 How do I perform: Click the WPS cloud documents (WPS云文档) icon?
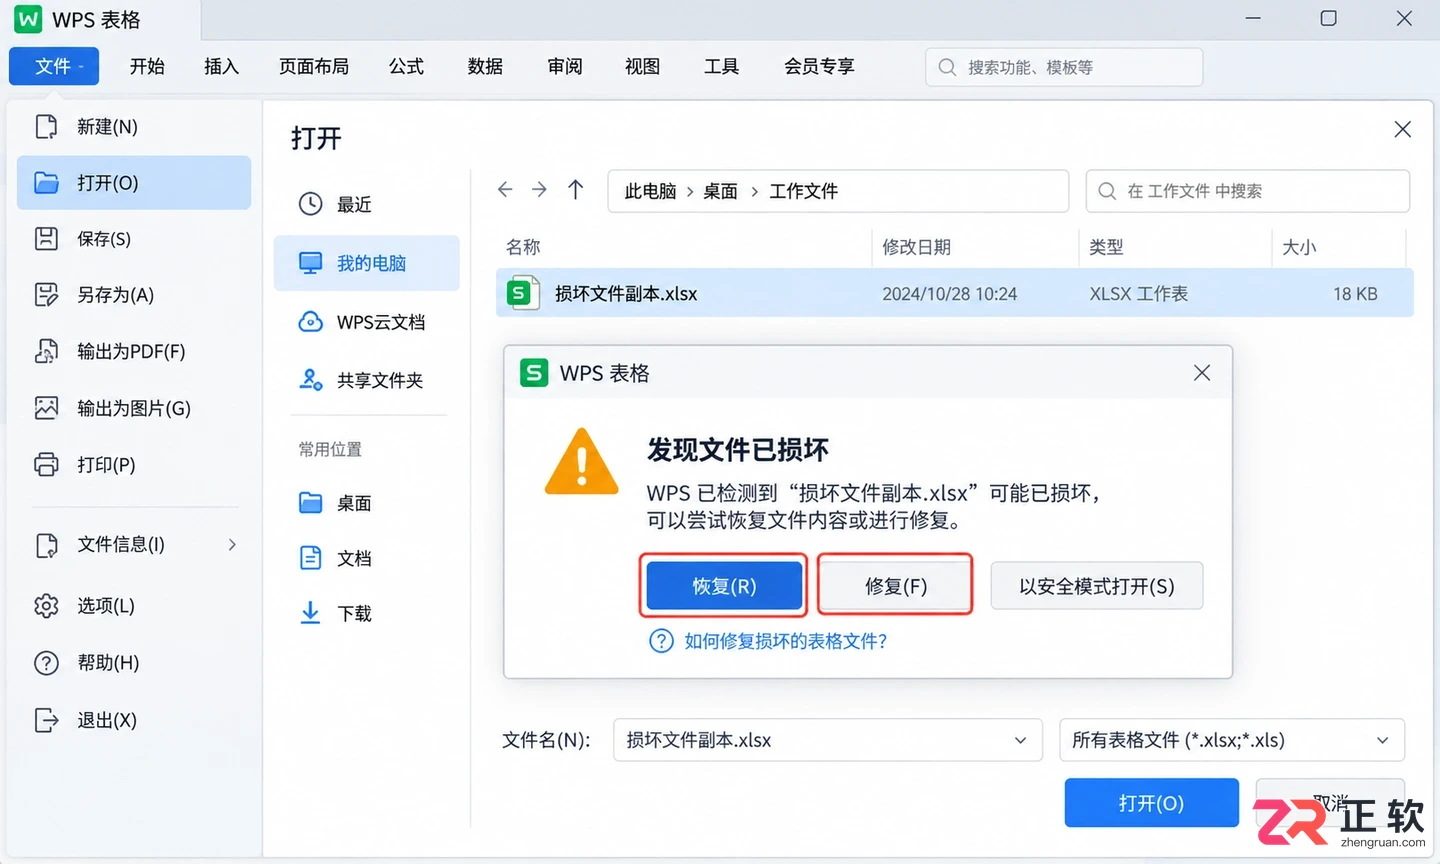pyautogui.click(x=311, y=322)
